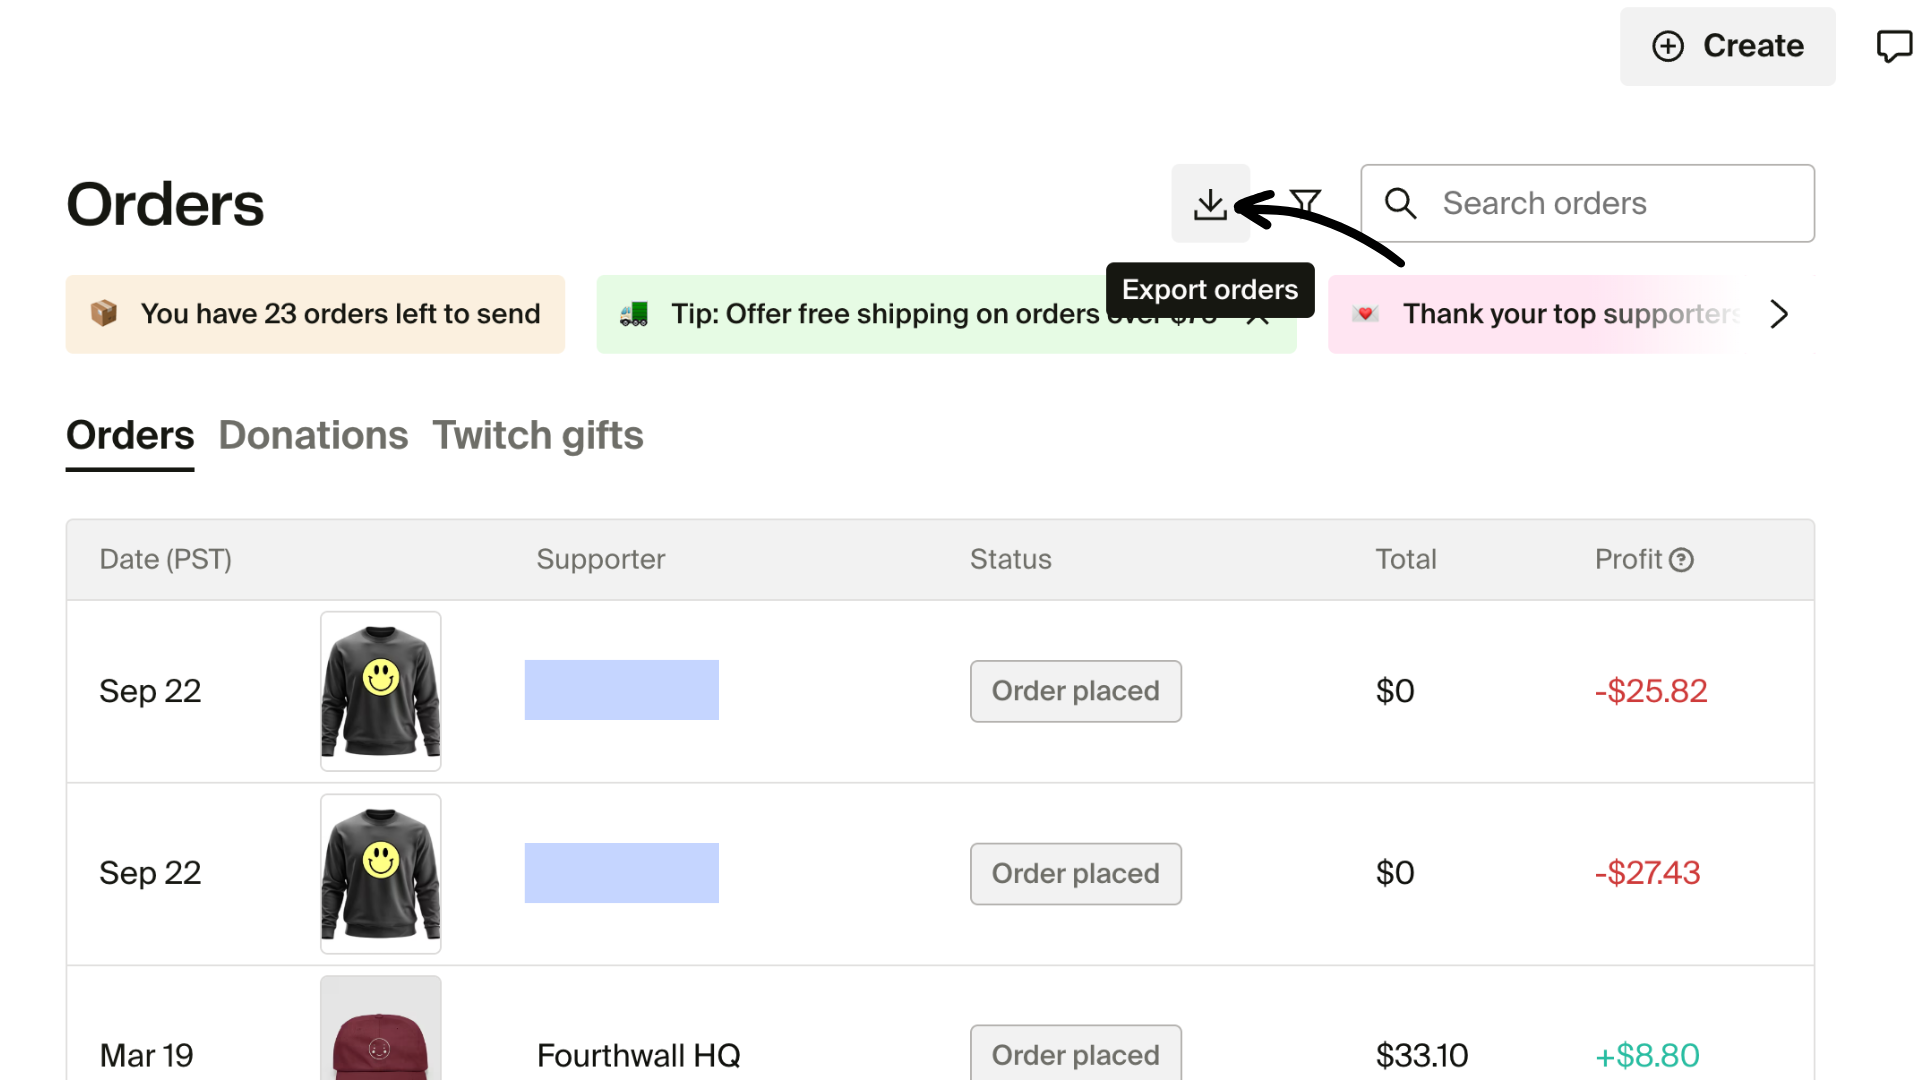Click the Export orders download icon

[1210, 203]
